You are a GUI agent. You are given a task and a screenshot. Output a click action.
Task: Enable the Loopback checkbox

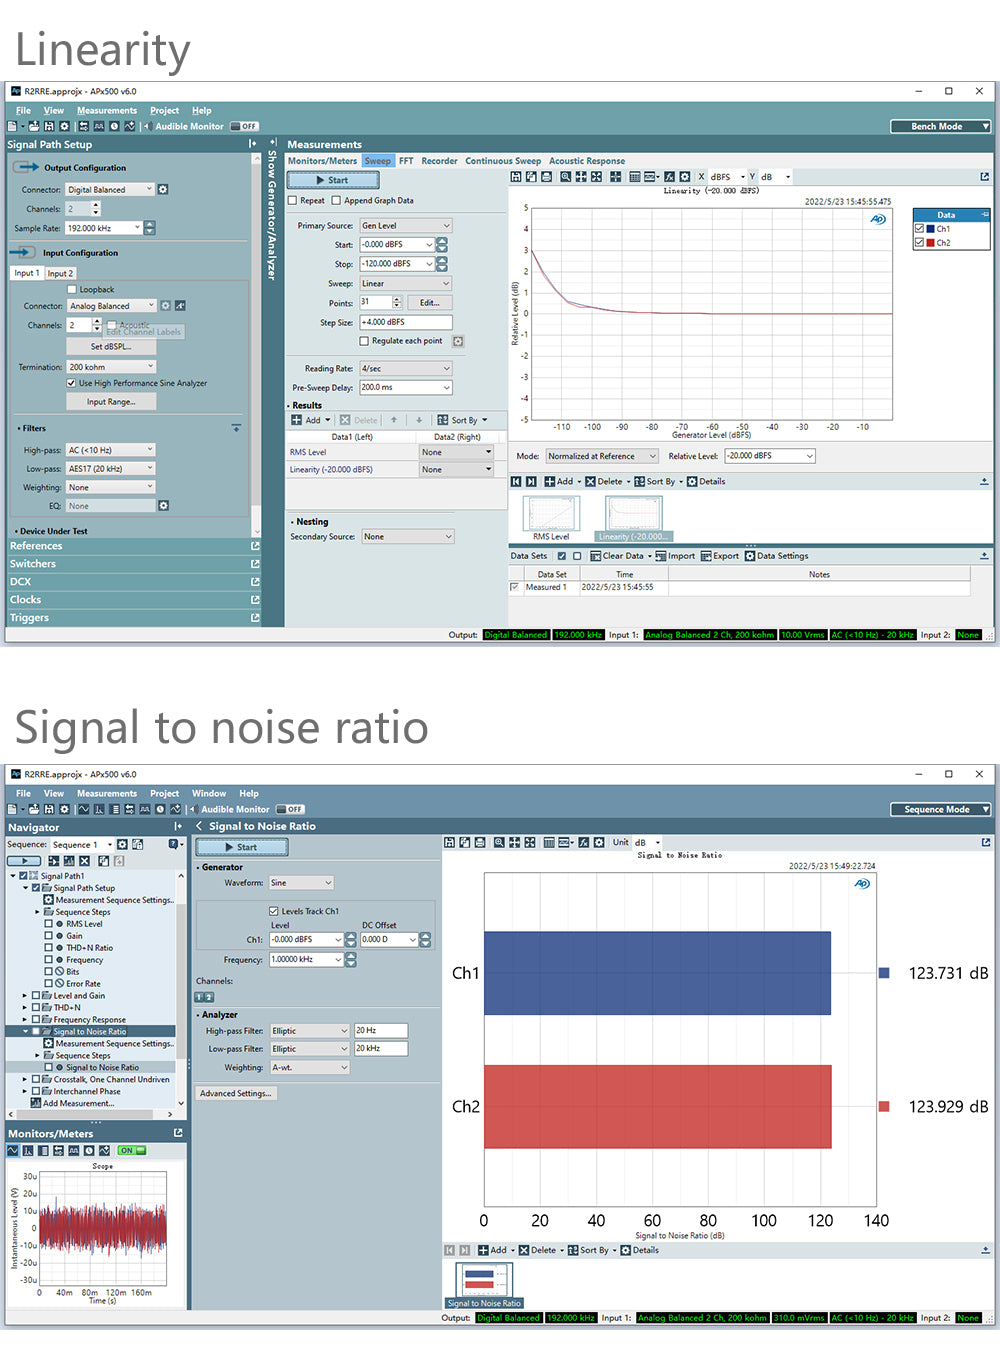72,289
